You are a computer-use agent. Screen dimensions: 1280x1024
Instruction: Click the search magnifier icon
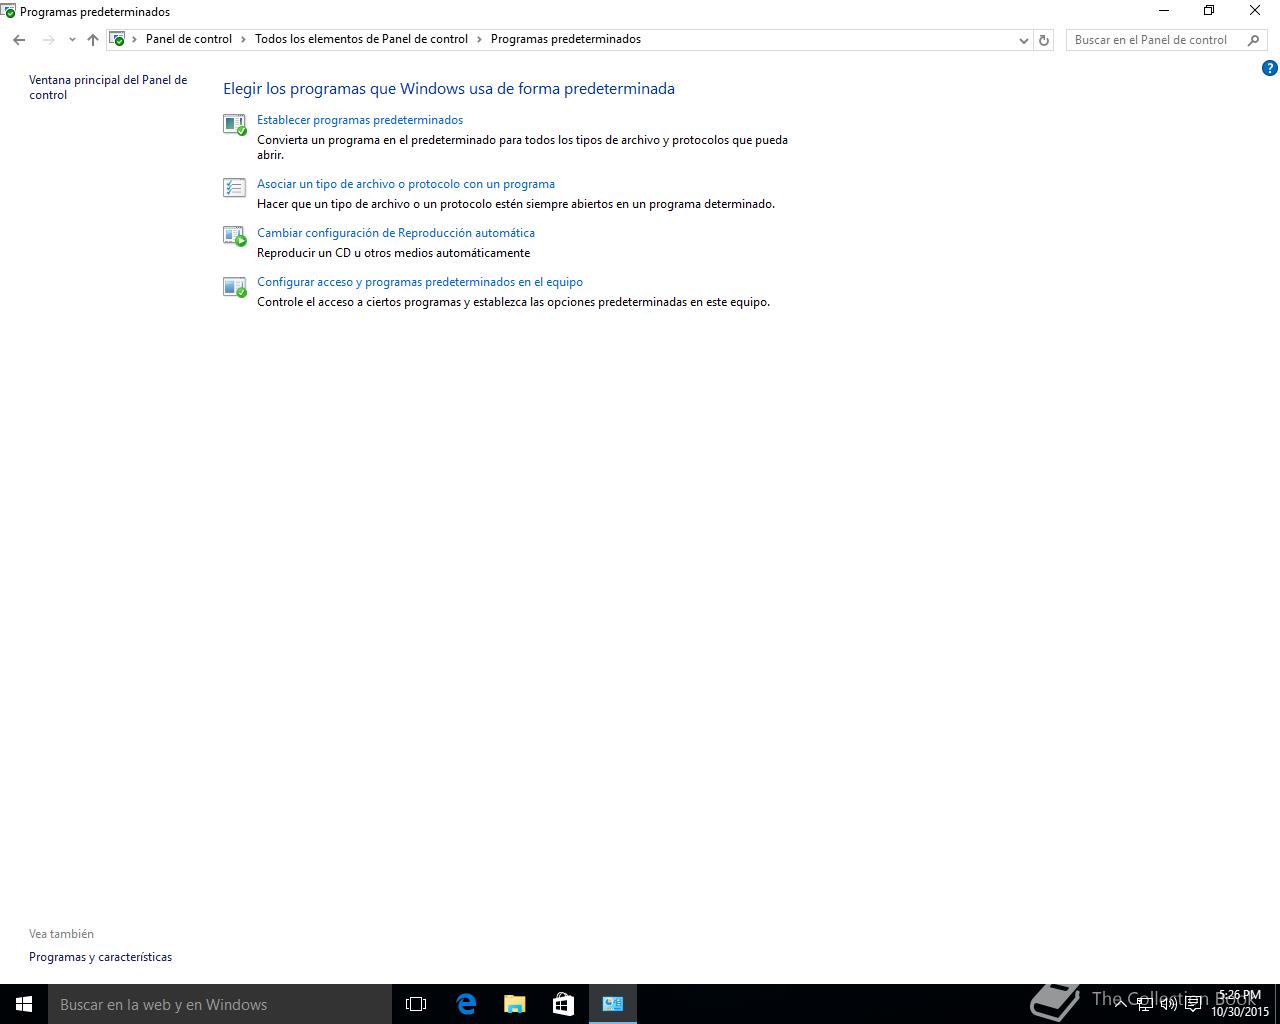point(1253,40)
